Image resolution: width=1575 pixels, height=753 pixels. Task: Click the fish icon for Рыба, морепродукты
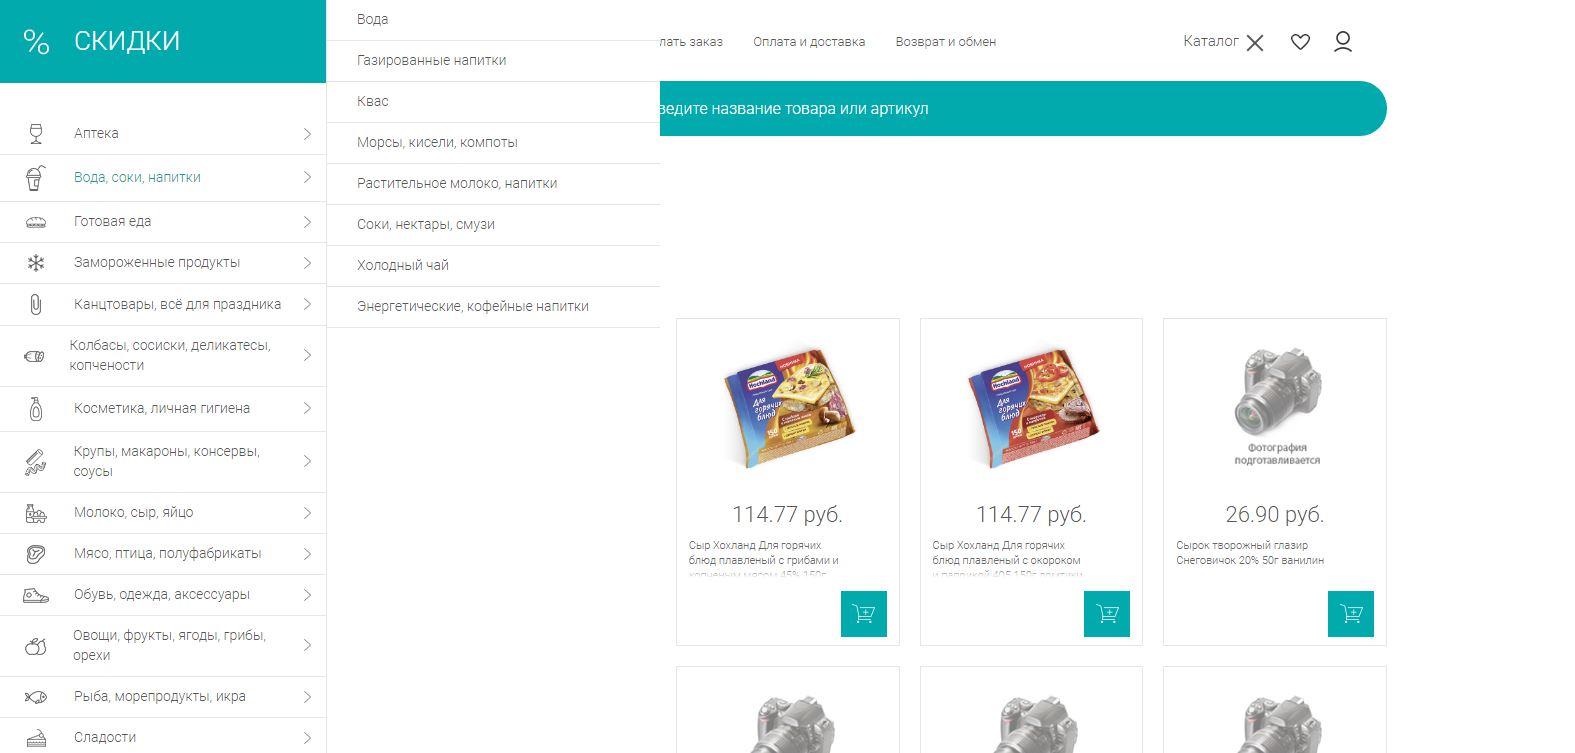pyautogui.click(x=36, y=697)
